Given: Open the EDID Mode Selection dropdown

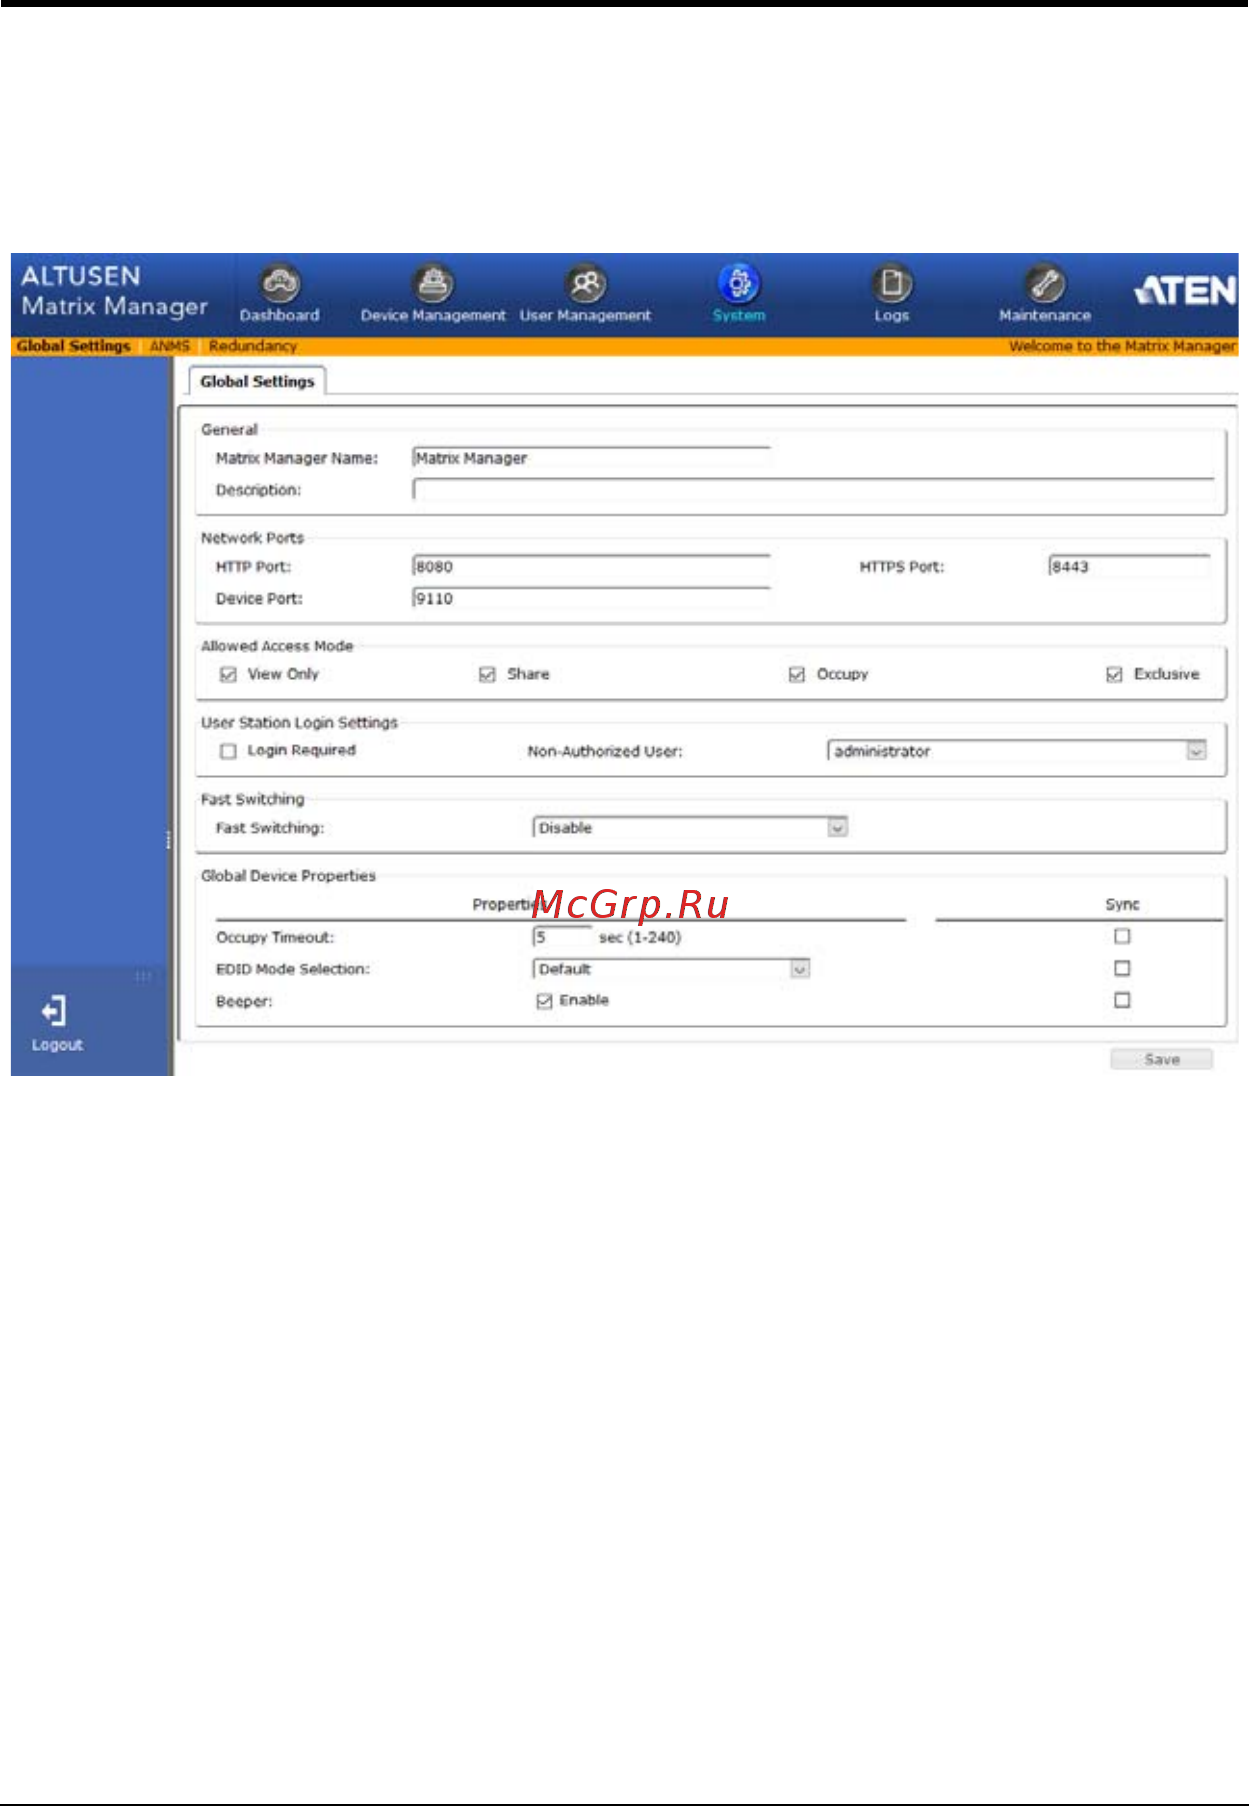Looking at the screenshot, I should (x=671, y=969).
